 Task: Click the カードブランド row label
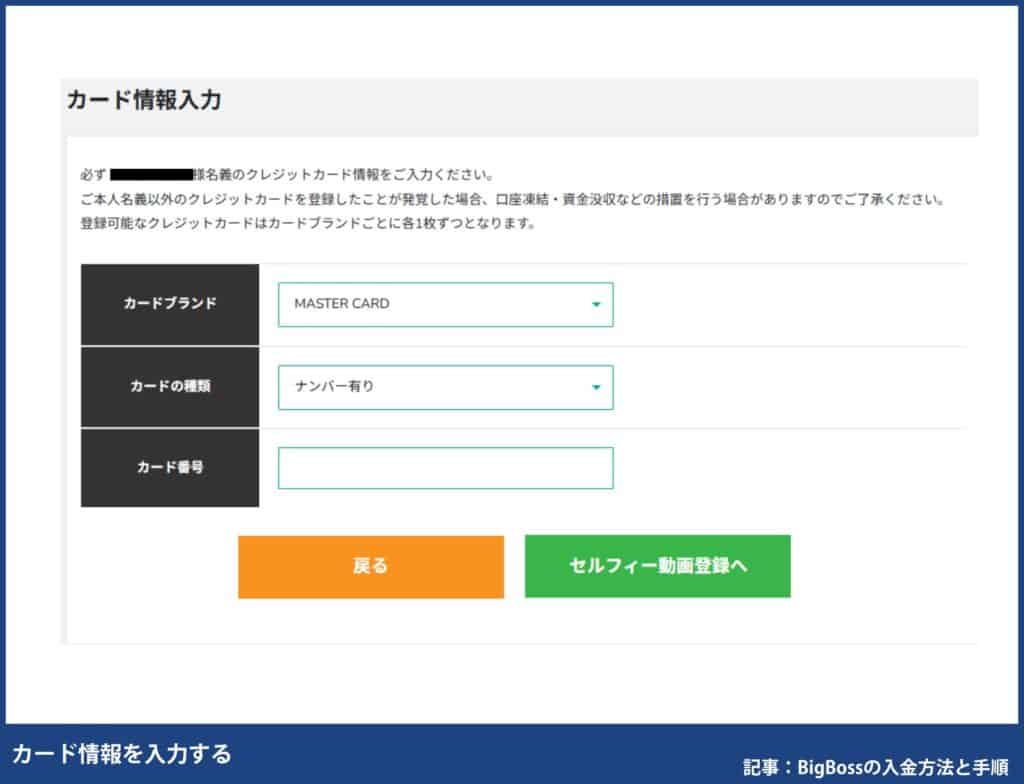168,304
